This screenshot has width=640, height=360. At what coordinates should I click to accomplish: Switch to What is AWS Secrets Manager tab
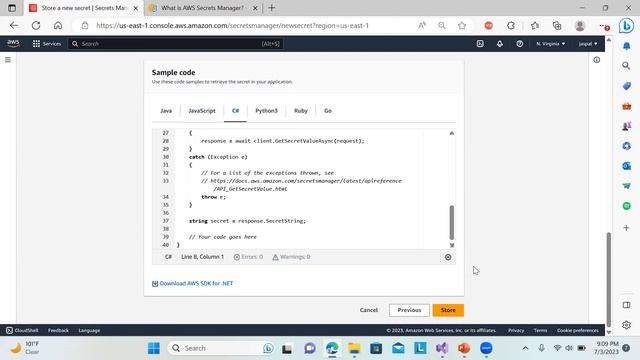point(202,8)
